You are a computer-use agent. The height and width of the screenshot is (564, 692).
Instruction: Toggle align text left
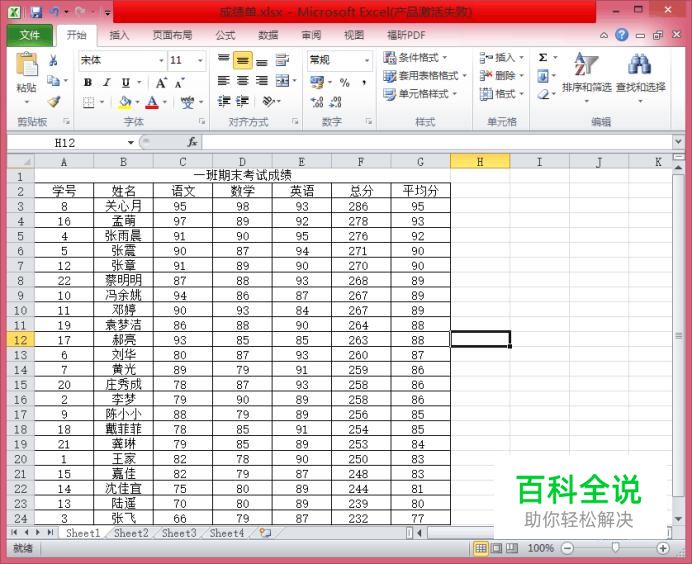224,81
